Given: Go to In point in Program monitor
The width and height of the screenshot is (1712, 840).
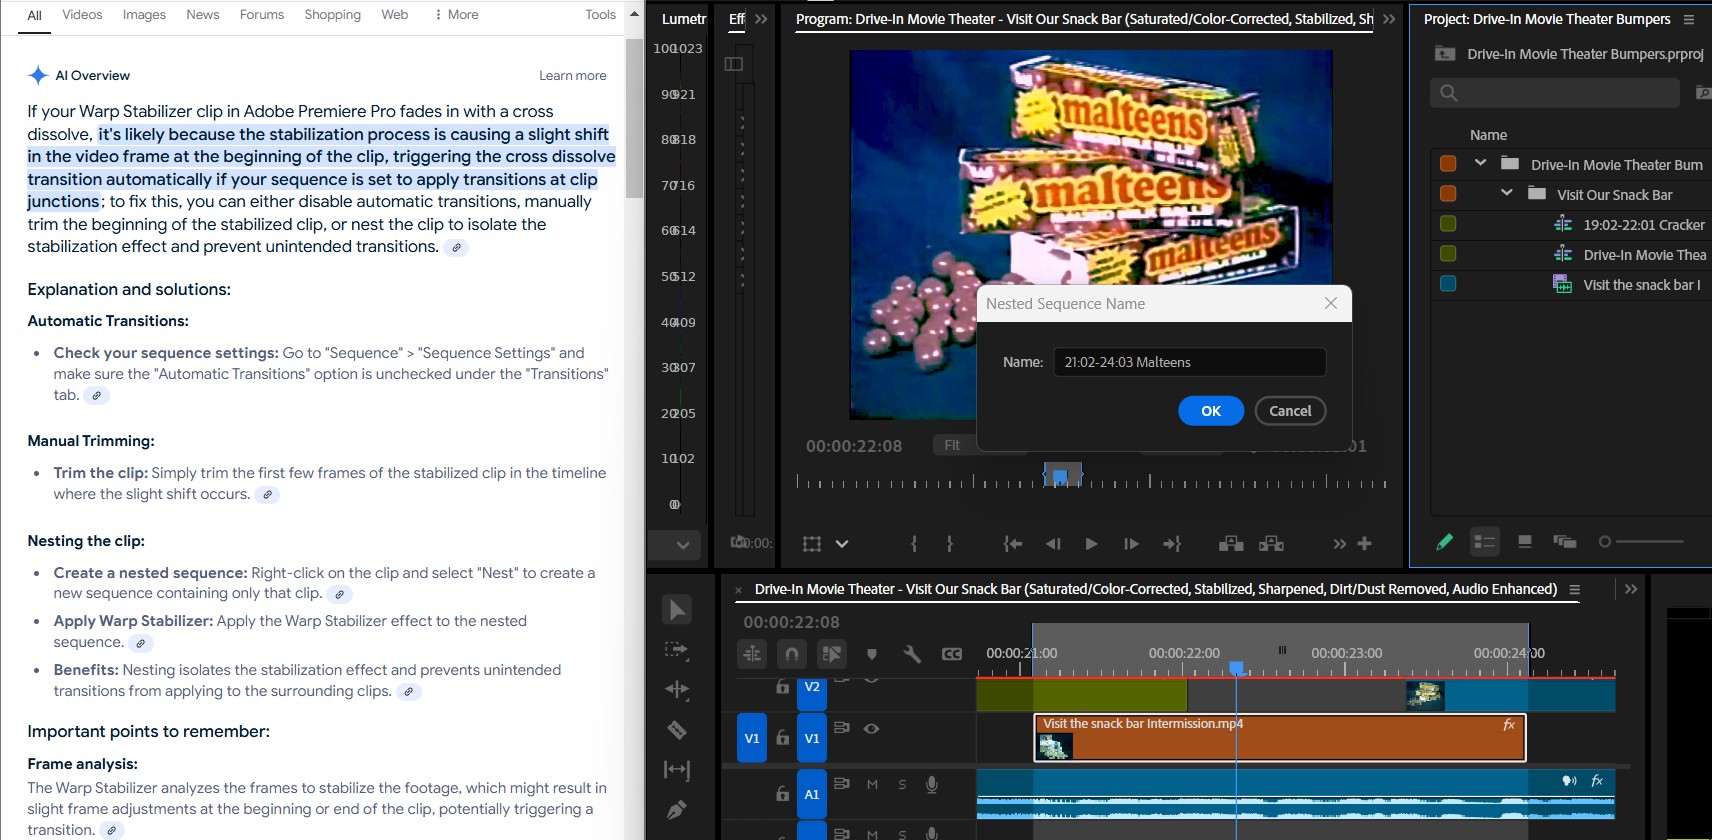Looking at the screenshot, I should [1013, 544].
